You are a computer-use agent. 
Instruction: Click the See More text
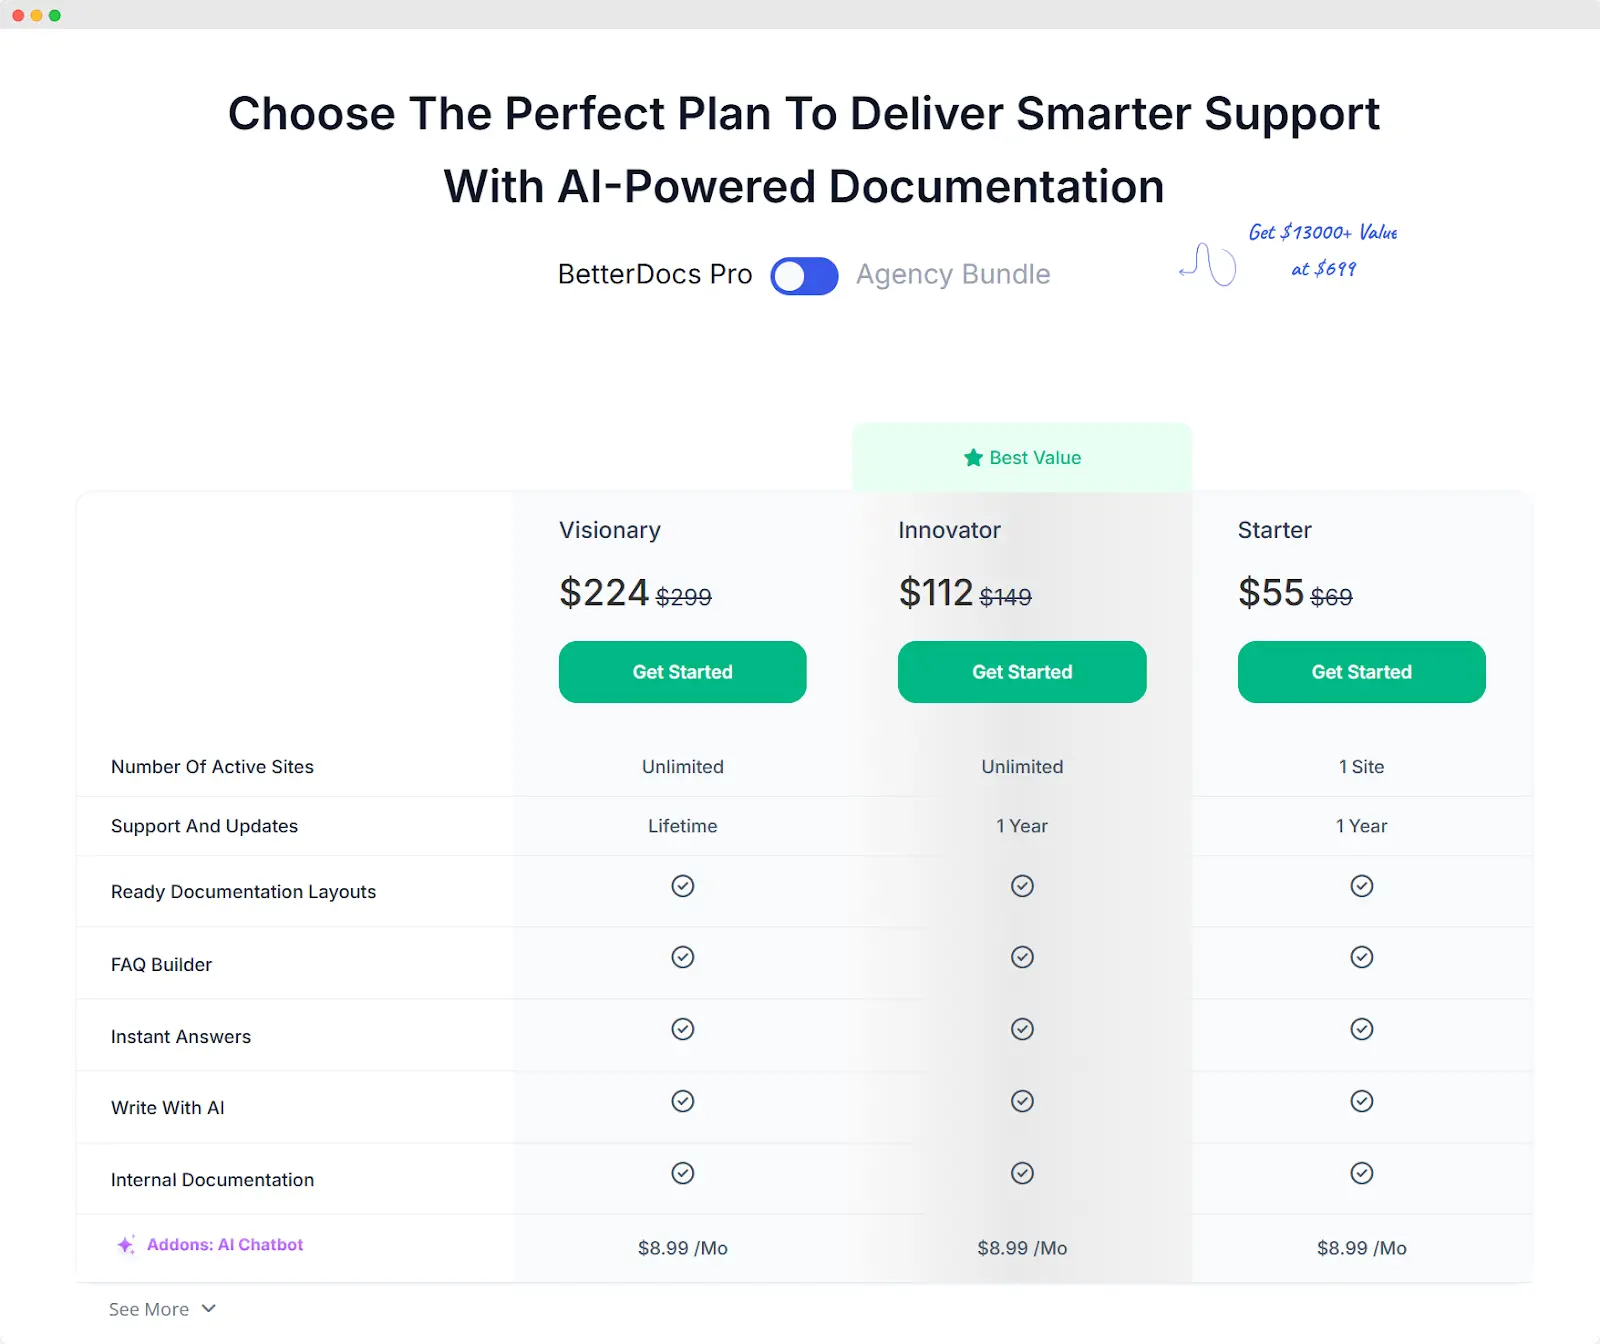149,1309
